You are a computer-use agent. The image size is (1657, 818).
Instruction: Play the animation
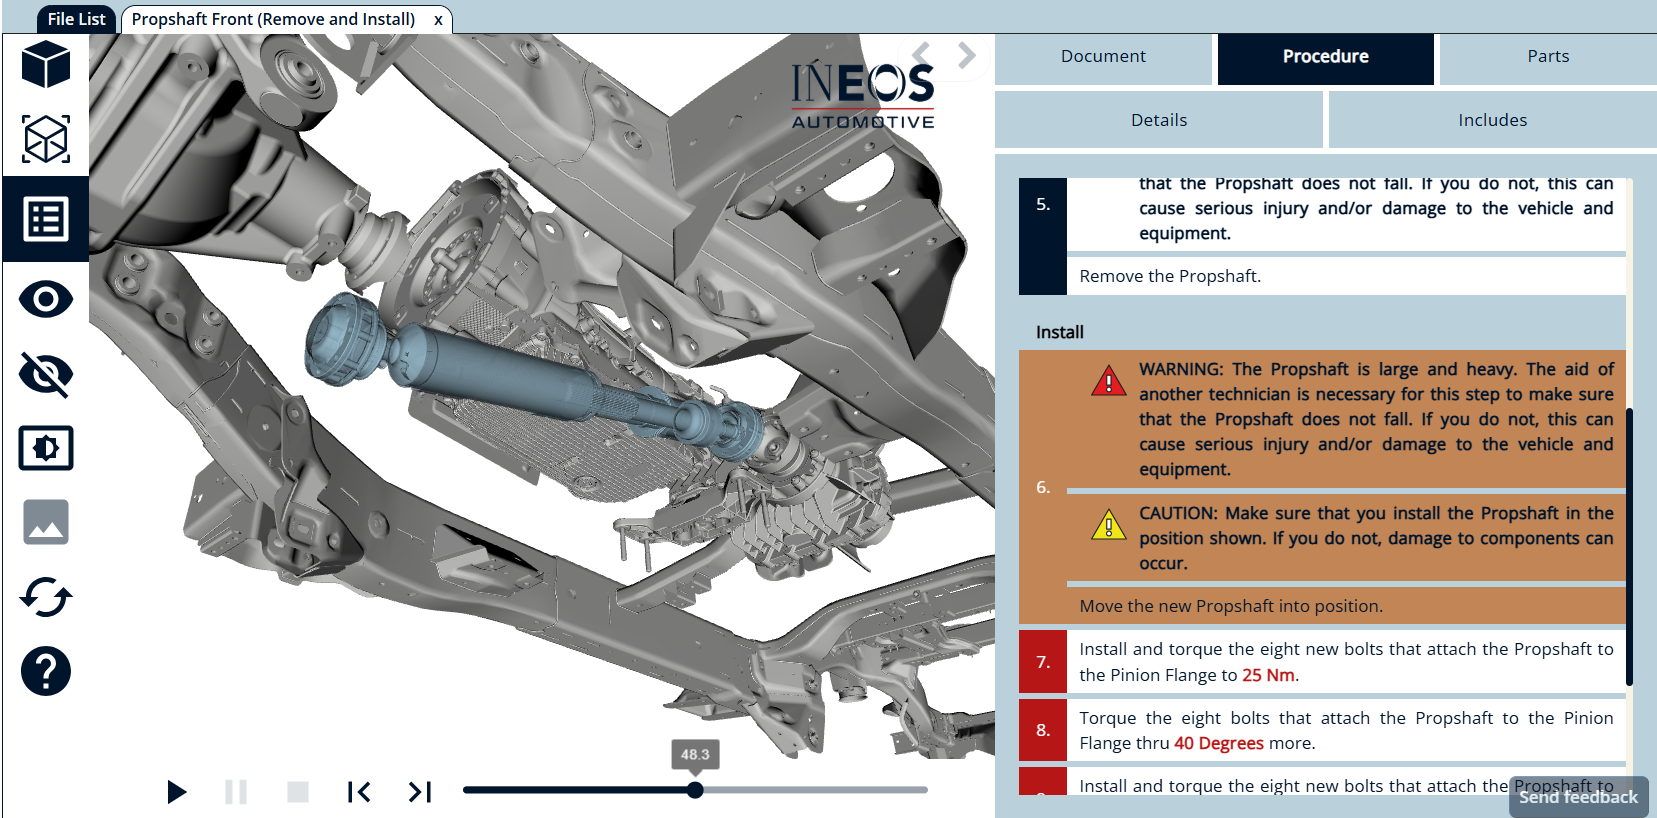(177, 792)
